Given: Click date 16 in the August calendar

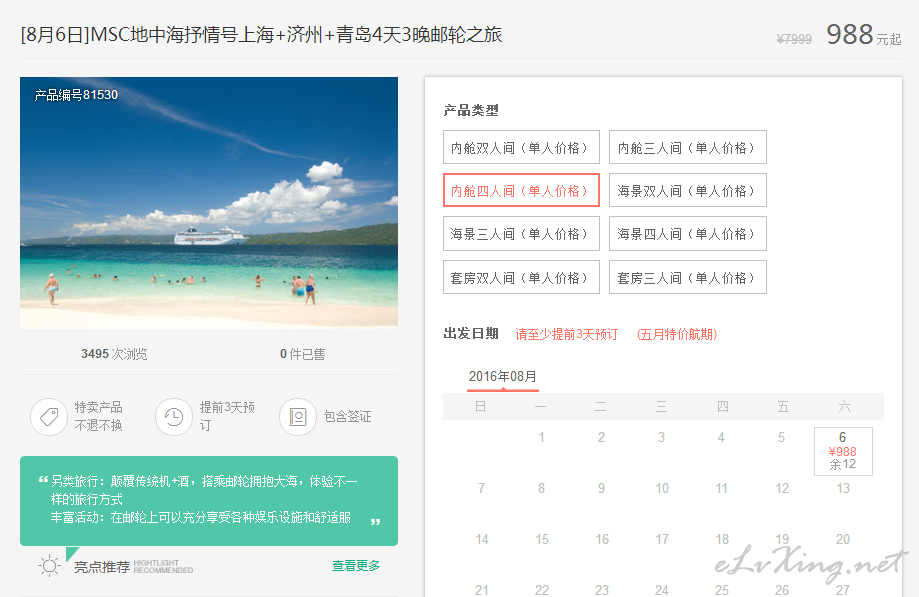Looking at the screenshot, I should [x=602, y=540].
